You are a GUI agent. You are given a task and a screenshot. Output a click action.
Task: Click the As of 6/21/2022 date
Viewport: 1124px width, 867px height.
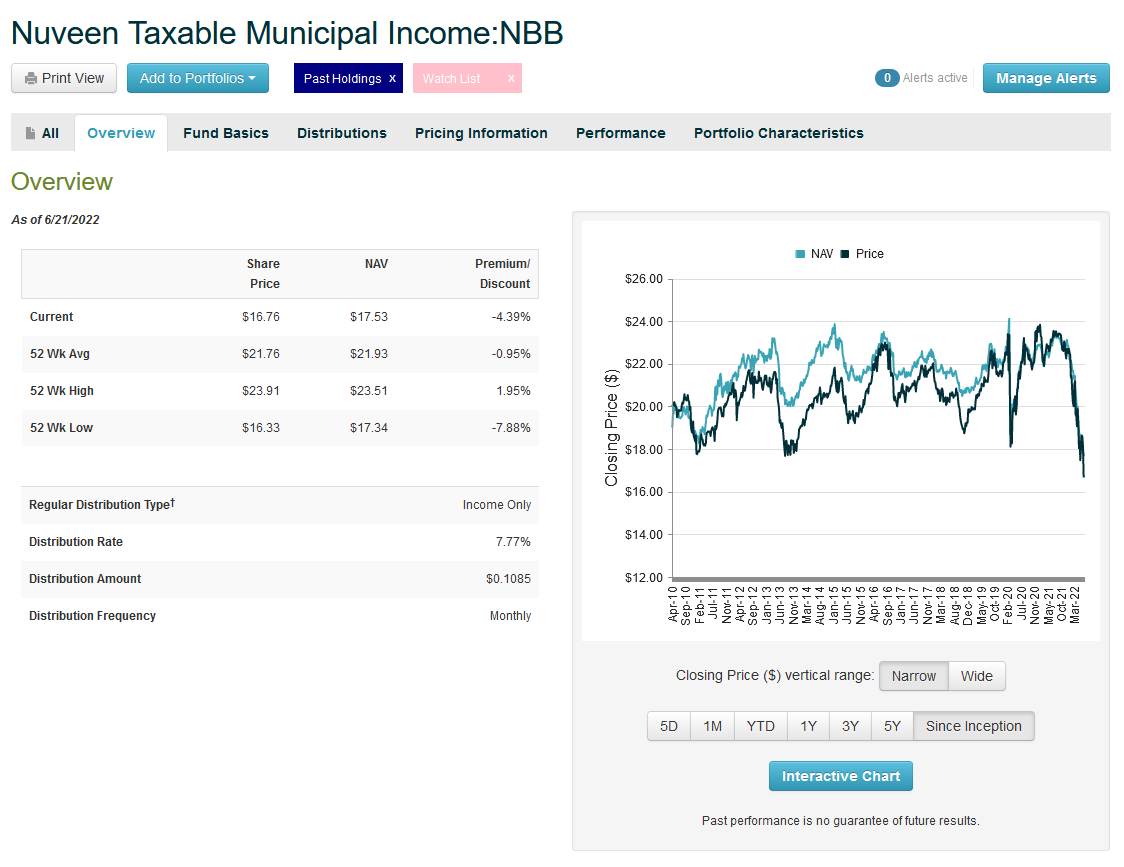coord(55,219)
